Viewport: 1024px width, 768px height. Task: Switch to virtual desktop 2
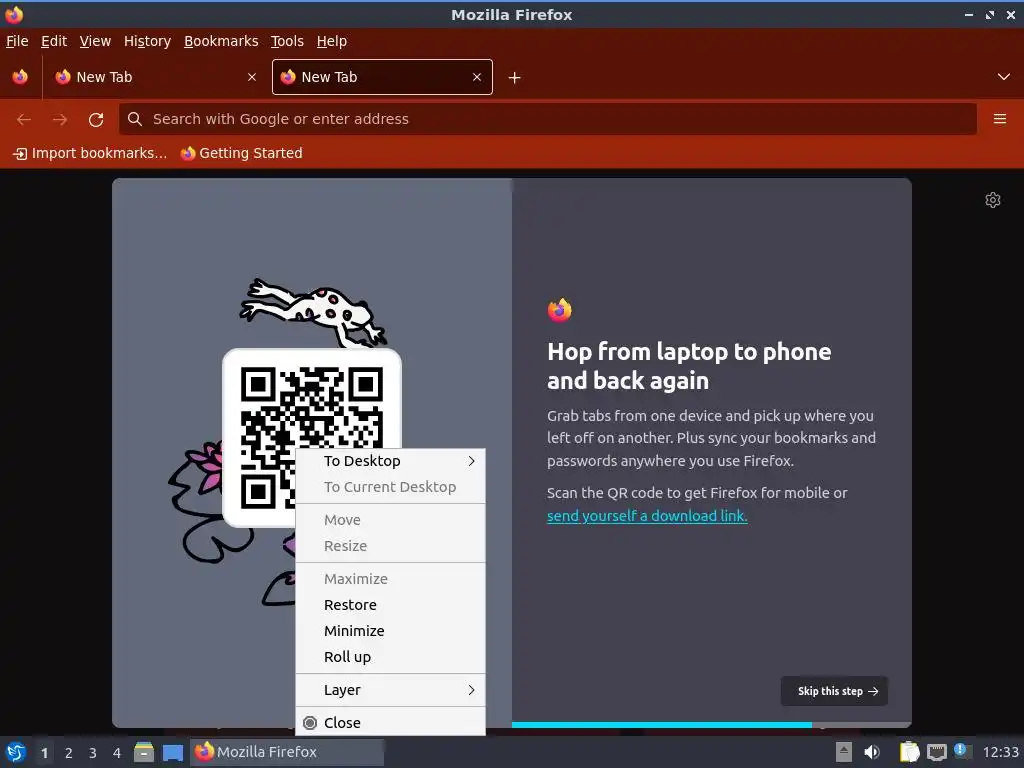click(69, 753)
